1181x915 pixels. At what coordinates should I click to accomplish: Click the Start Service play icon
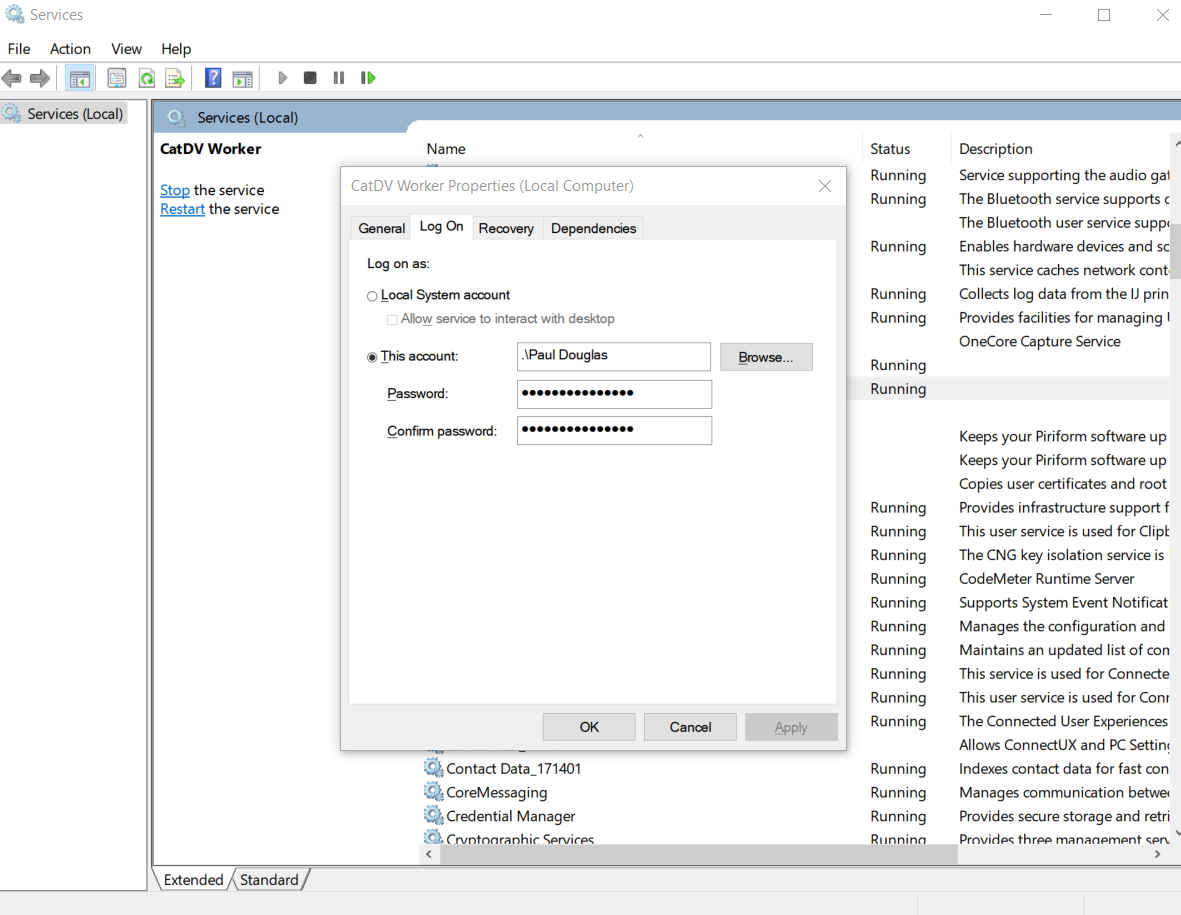(282, 78)
